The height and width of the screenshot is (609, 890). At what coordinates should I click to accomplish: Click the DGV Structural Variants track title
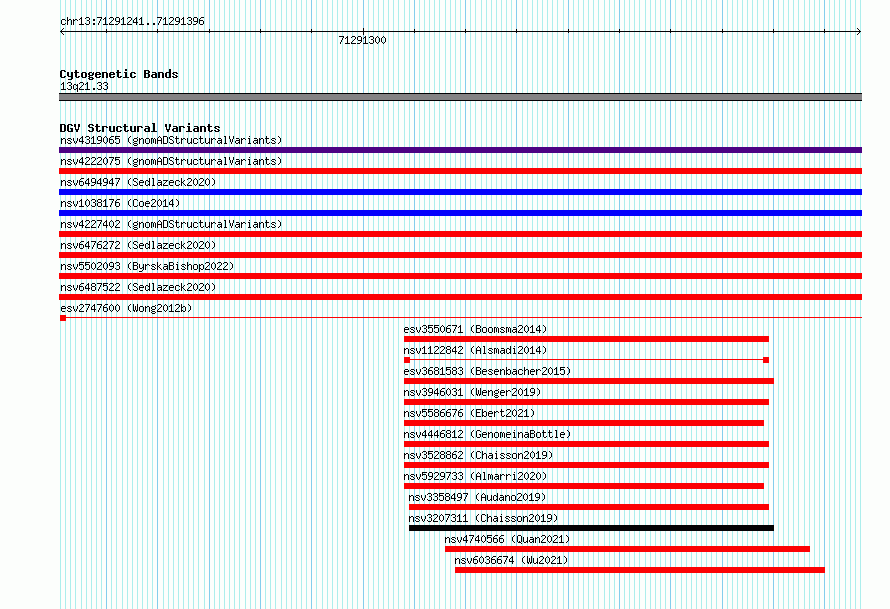coord(140,128)
